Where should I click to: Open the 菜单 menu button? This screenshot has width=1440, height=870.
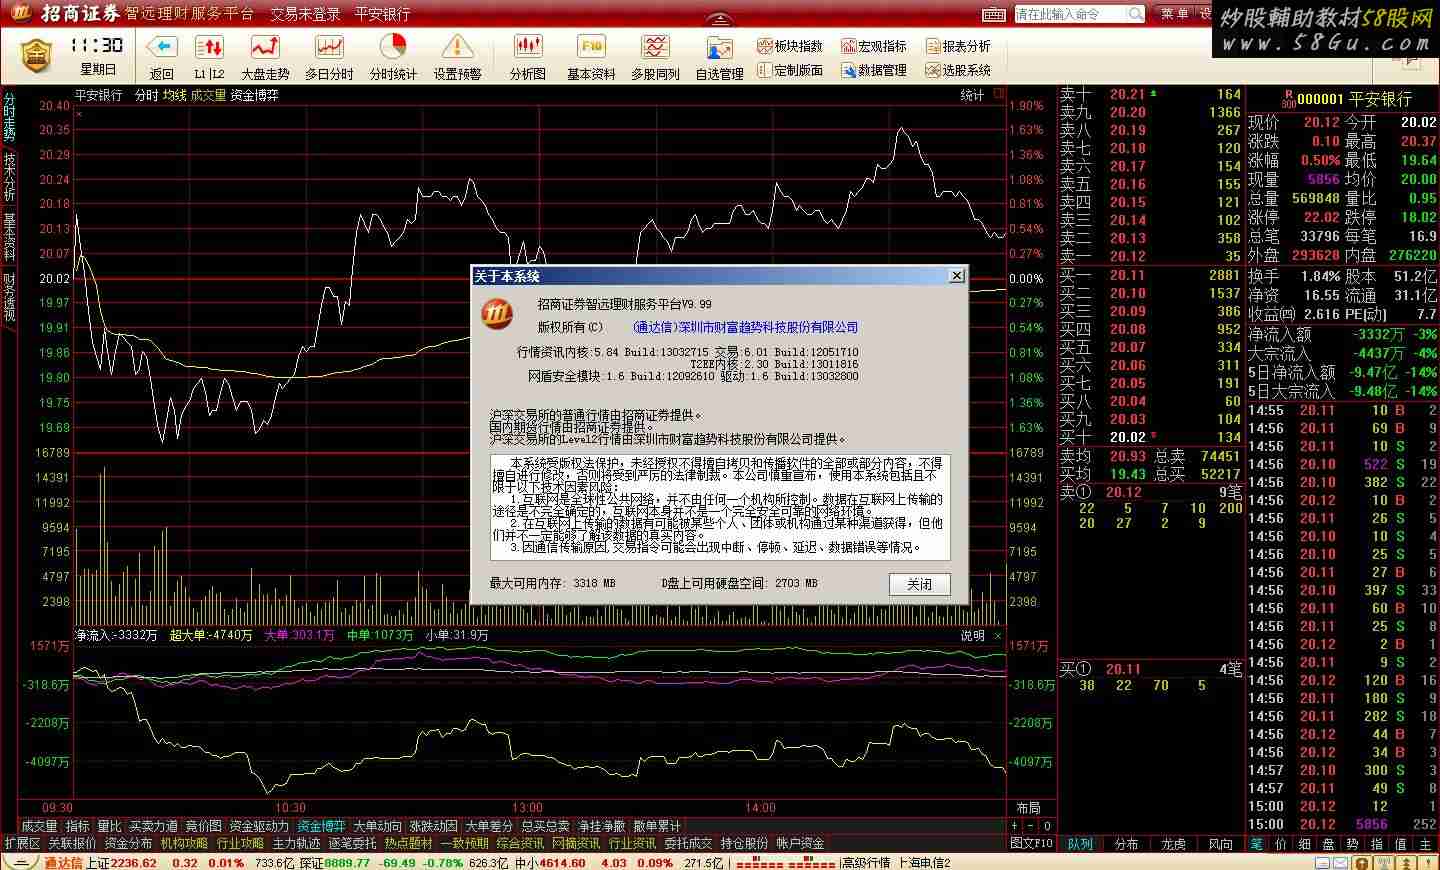click(1175, 14)
